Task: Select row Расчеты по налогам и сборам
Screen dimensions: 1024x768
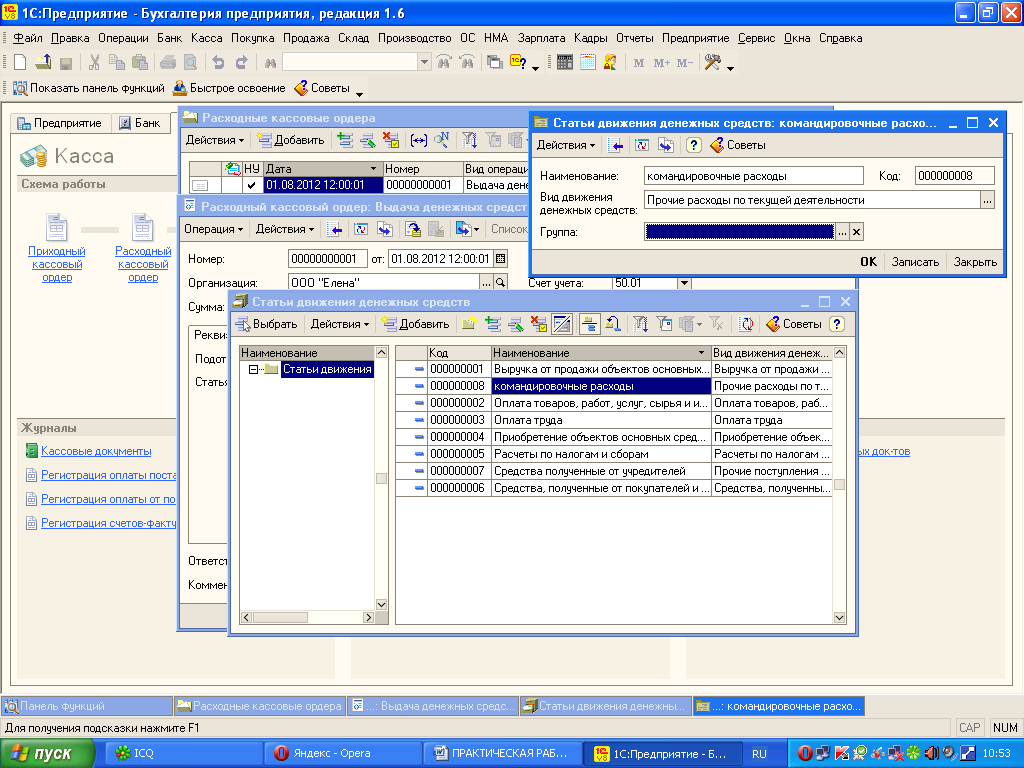Action: [614, 454]
